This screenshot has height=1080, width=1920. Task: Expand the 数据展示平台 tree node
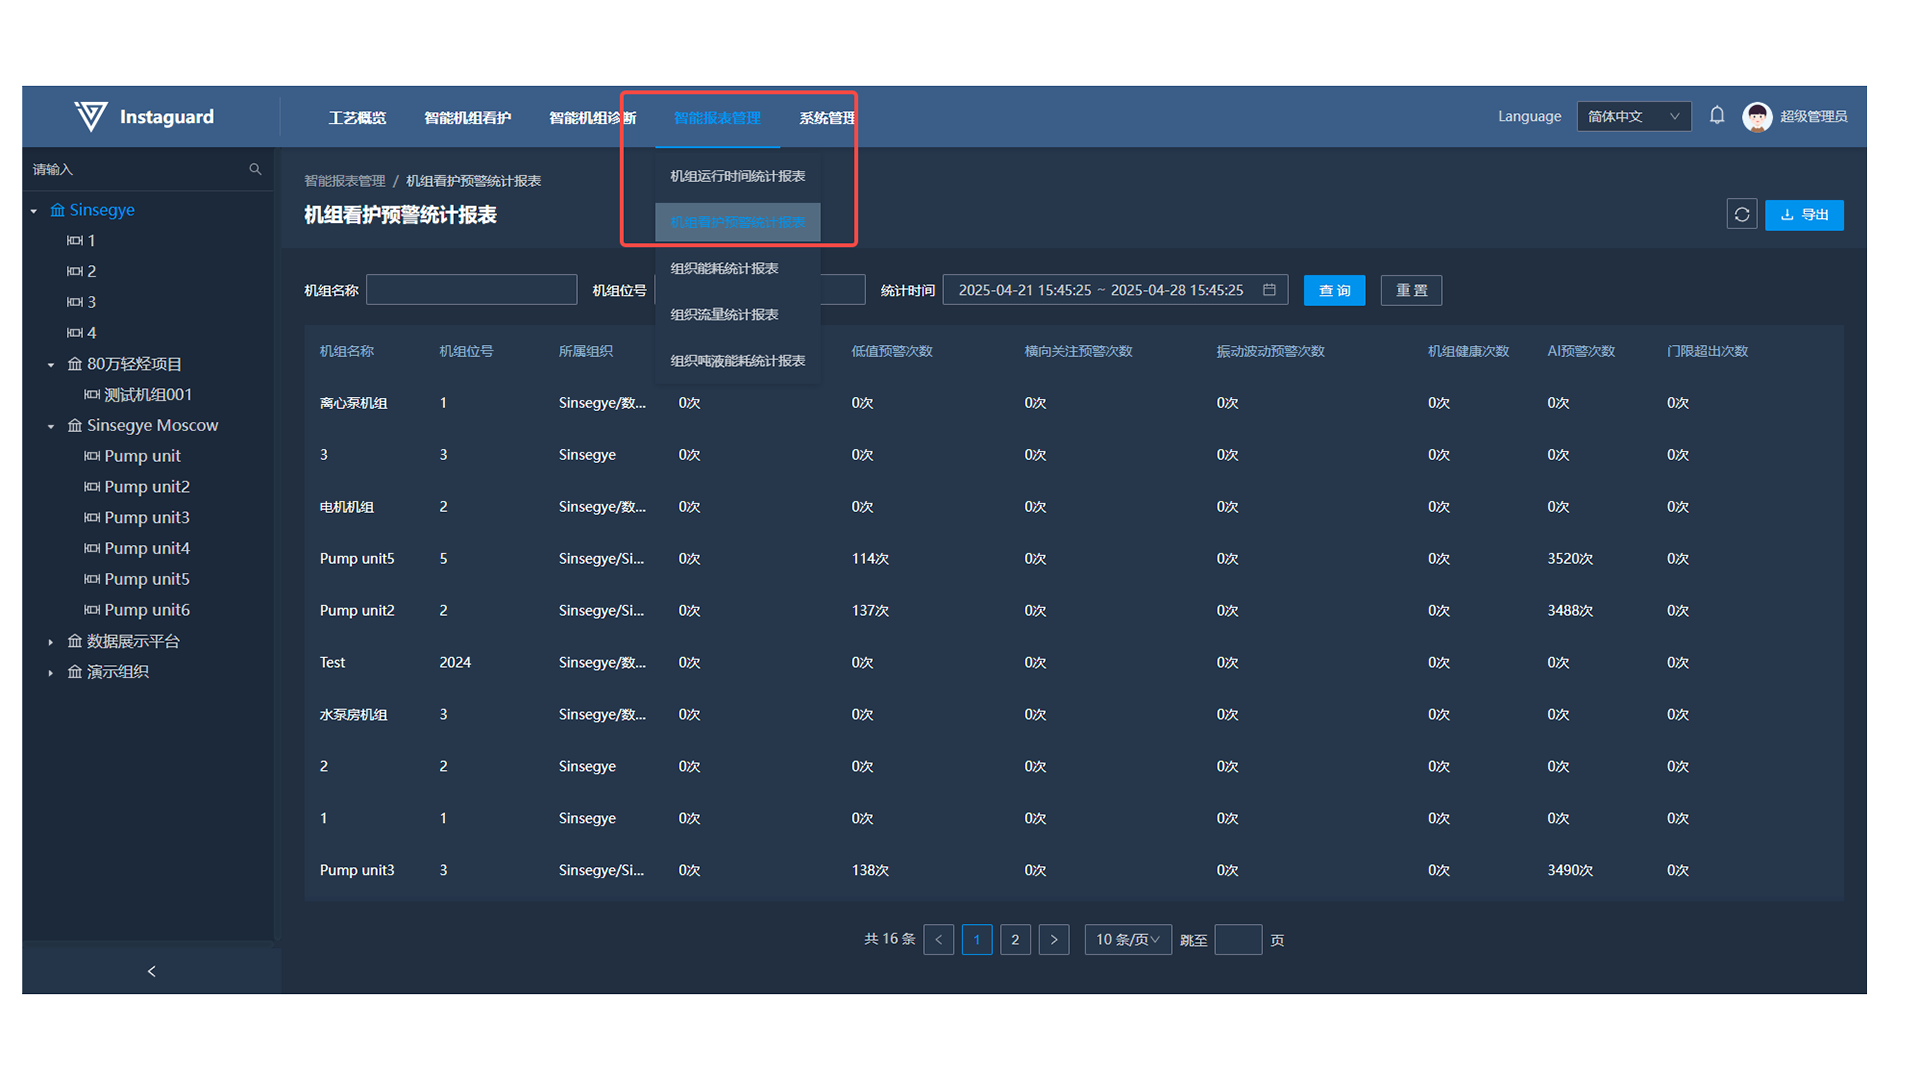pos(51,642)
